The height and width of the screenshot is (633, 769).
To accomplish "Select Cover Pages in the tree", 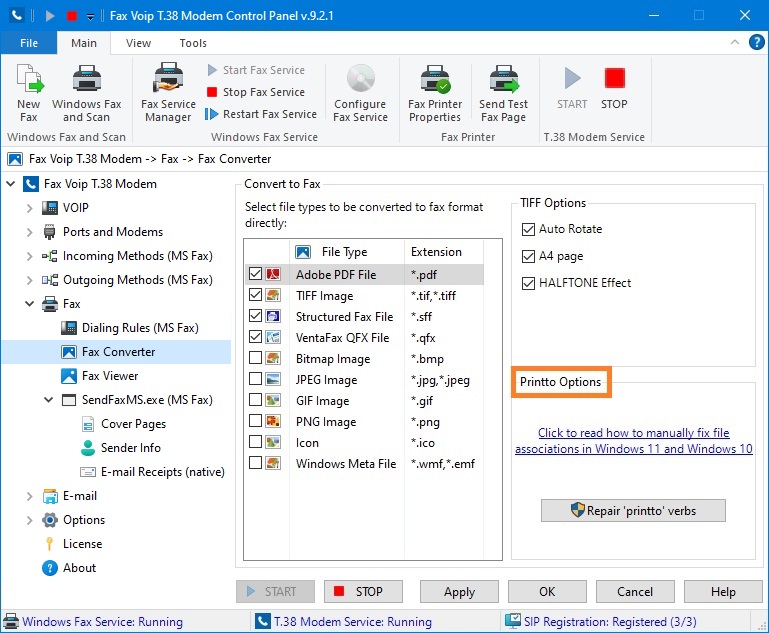I will click(123, 424).
